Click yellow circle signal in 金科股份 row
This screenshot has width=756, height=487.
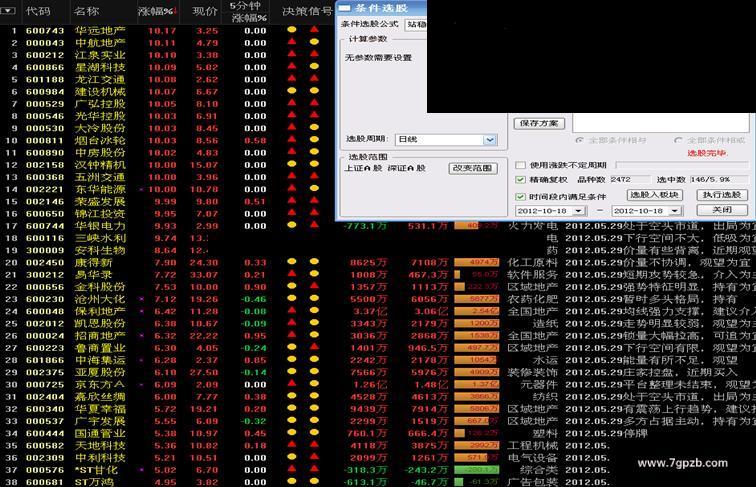[292, 286]
